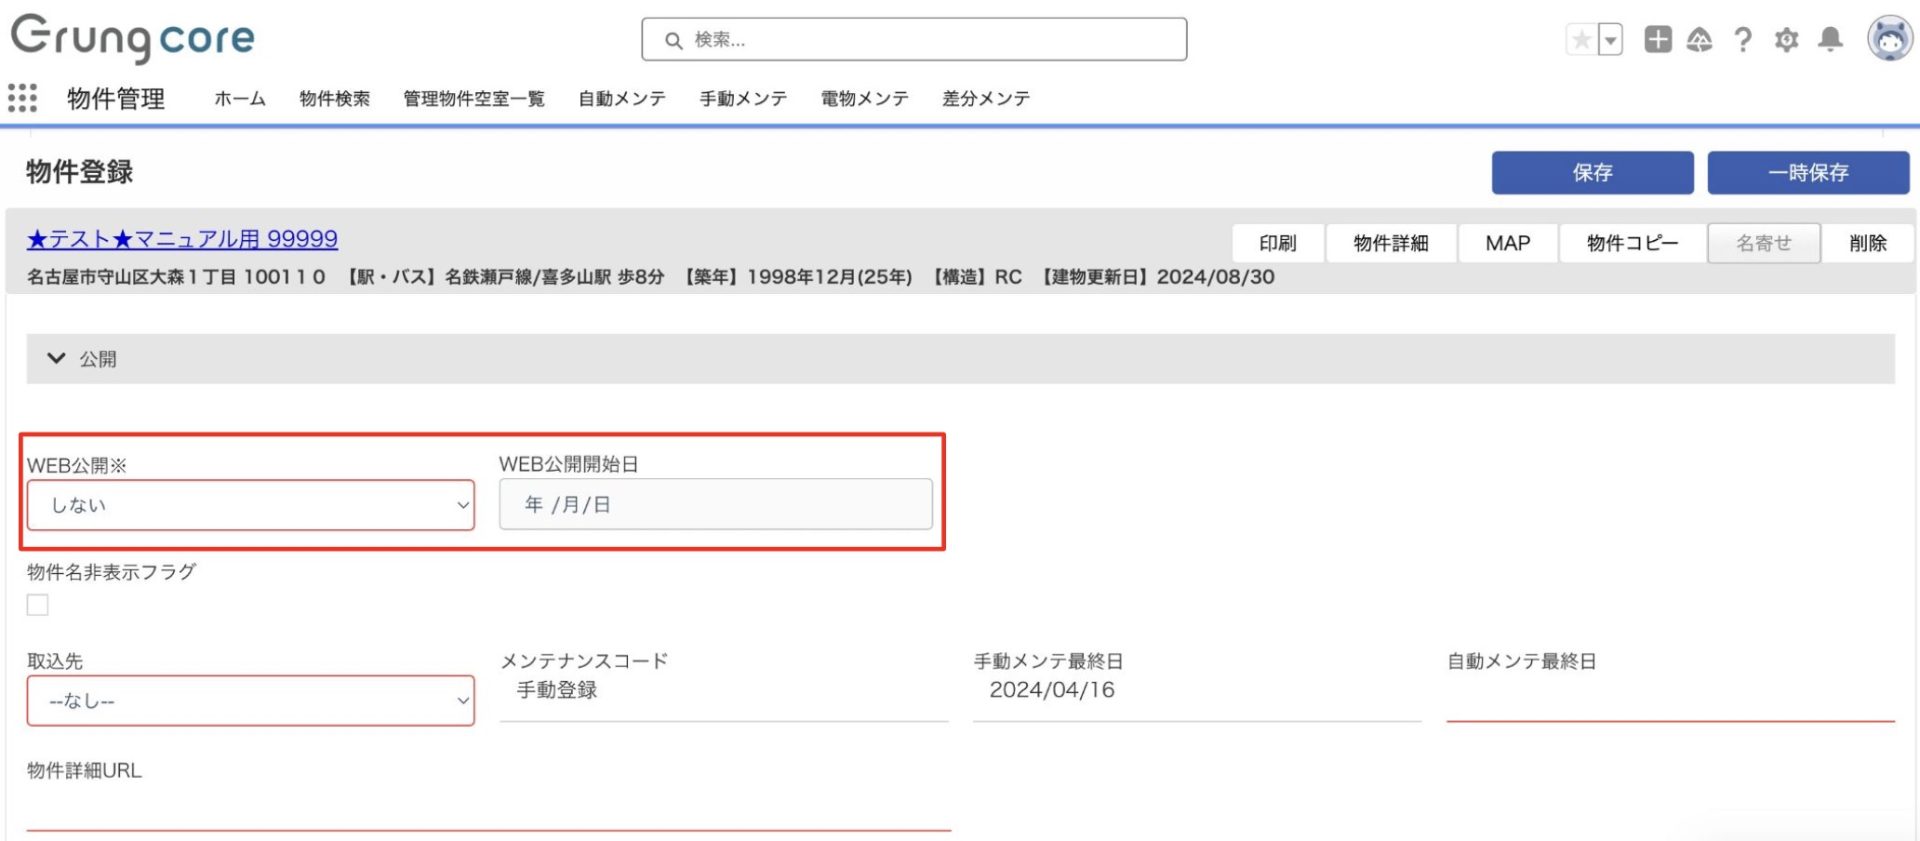Open the WEB公開 dropdown
The height and width of the screenshot is (841, 1920).
click(x=251, y=505)
